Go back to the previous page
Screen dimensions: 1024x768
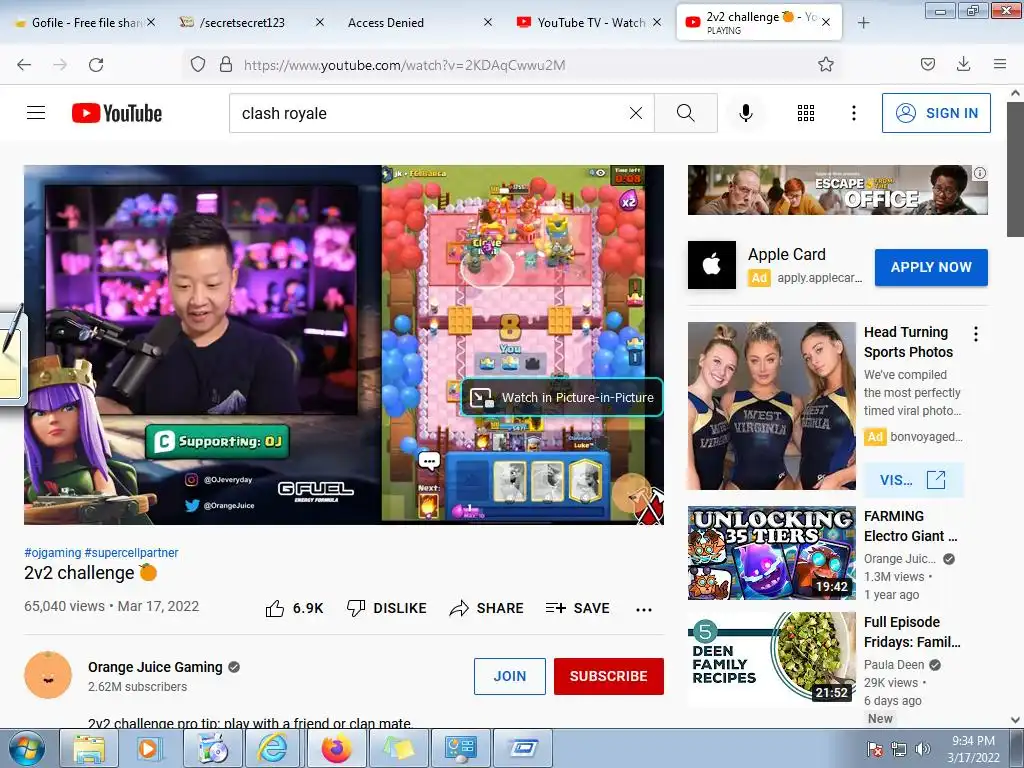pyautogui.click(x=24, y=65)
